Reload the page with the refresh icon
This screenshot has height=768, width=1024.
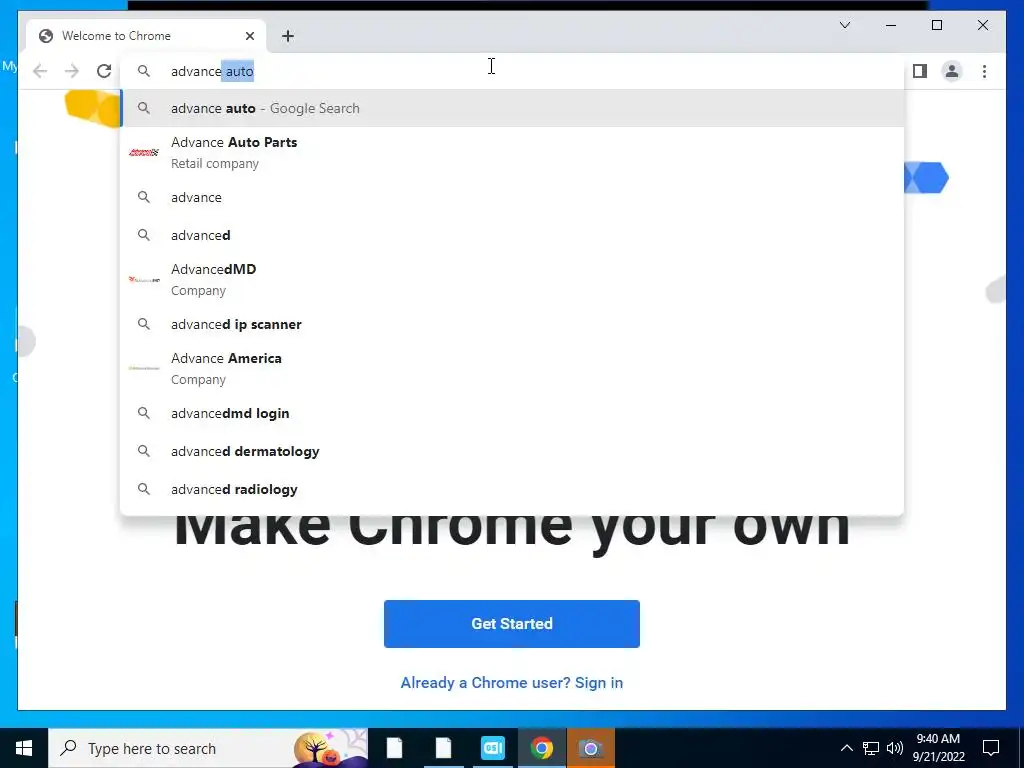[104, 71]
